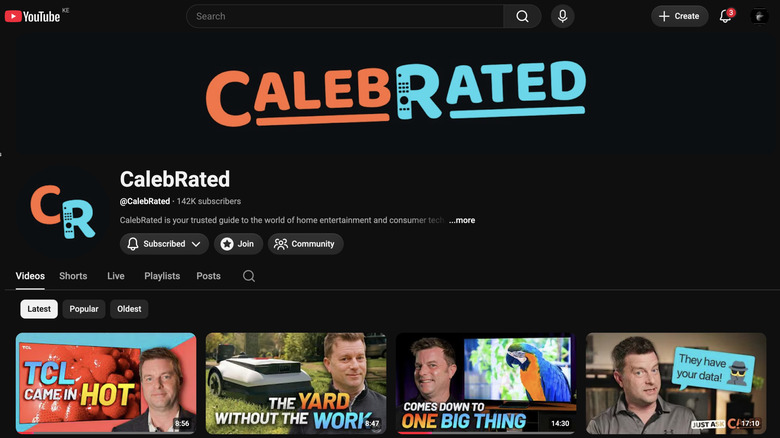Sort videos by Popular
Viewport: 780px width, 438px height.
click(x=84, y=309)
